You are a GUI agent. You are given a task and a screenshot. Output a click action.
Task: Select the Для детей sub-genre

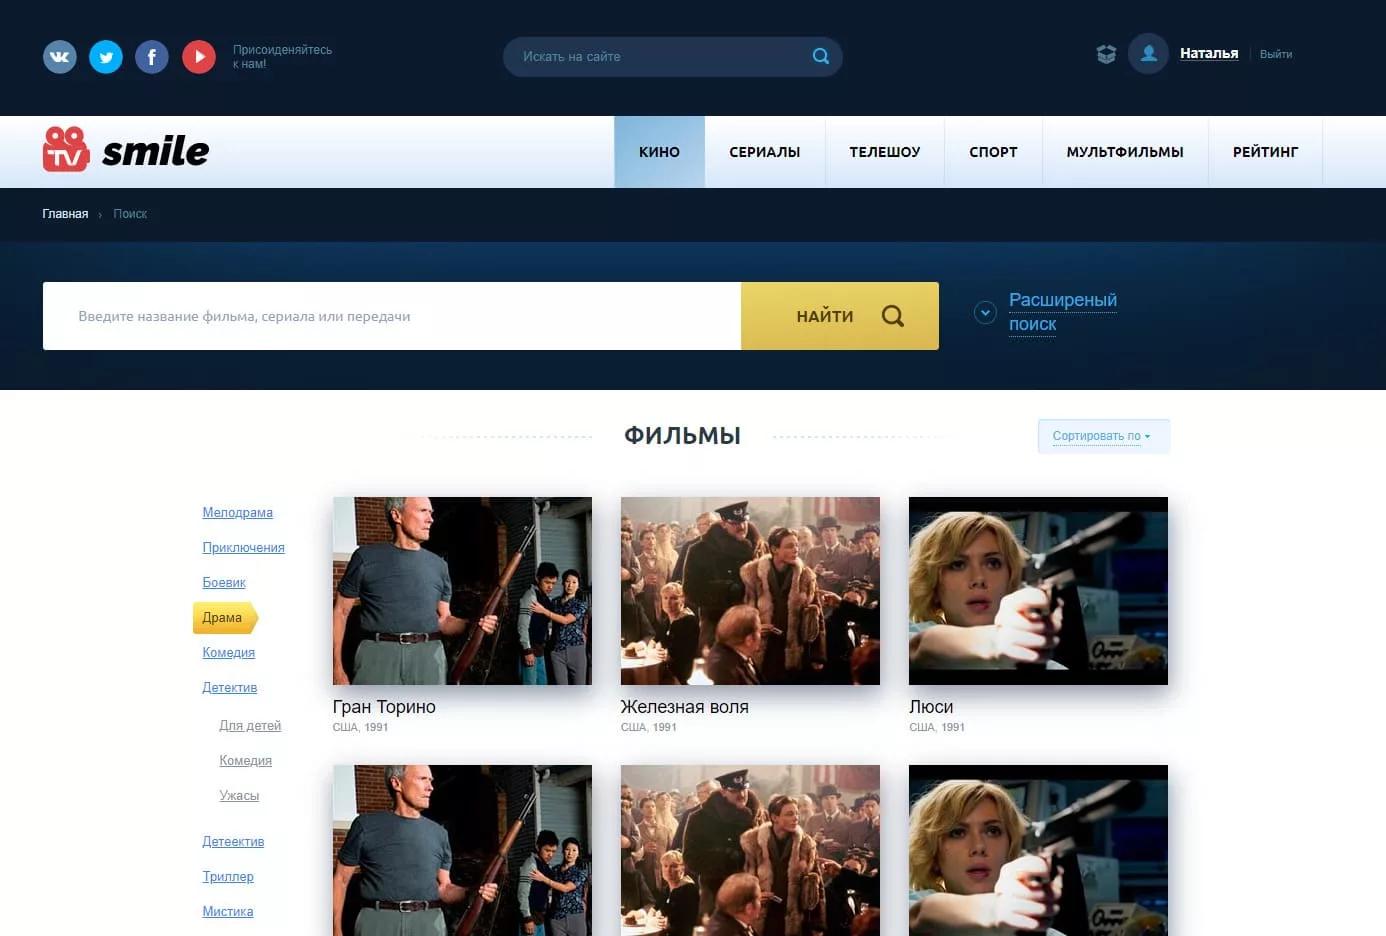(x=250, y=726)
